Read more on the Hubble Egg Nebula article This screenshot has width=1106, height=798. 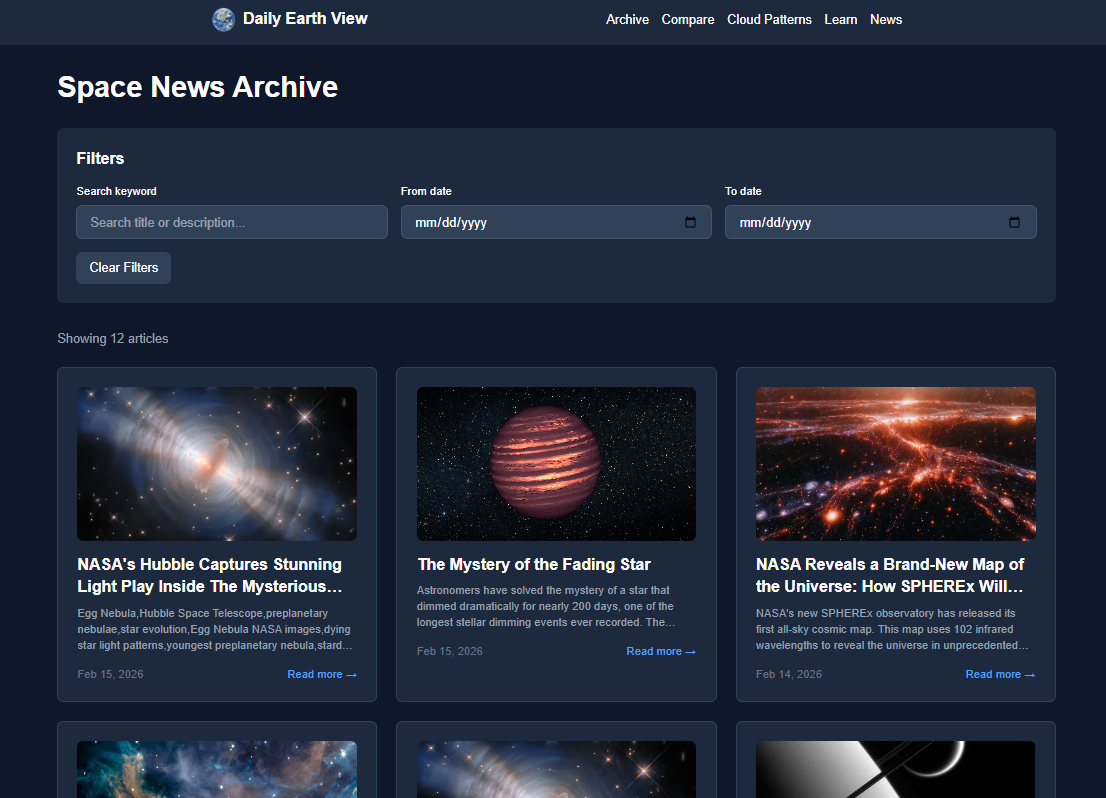click(322, 675)
